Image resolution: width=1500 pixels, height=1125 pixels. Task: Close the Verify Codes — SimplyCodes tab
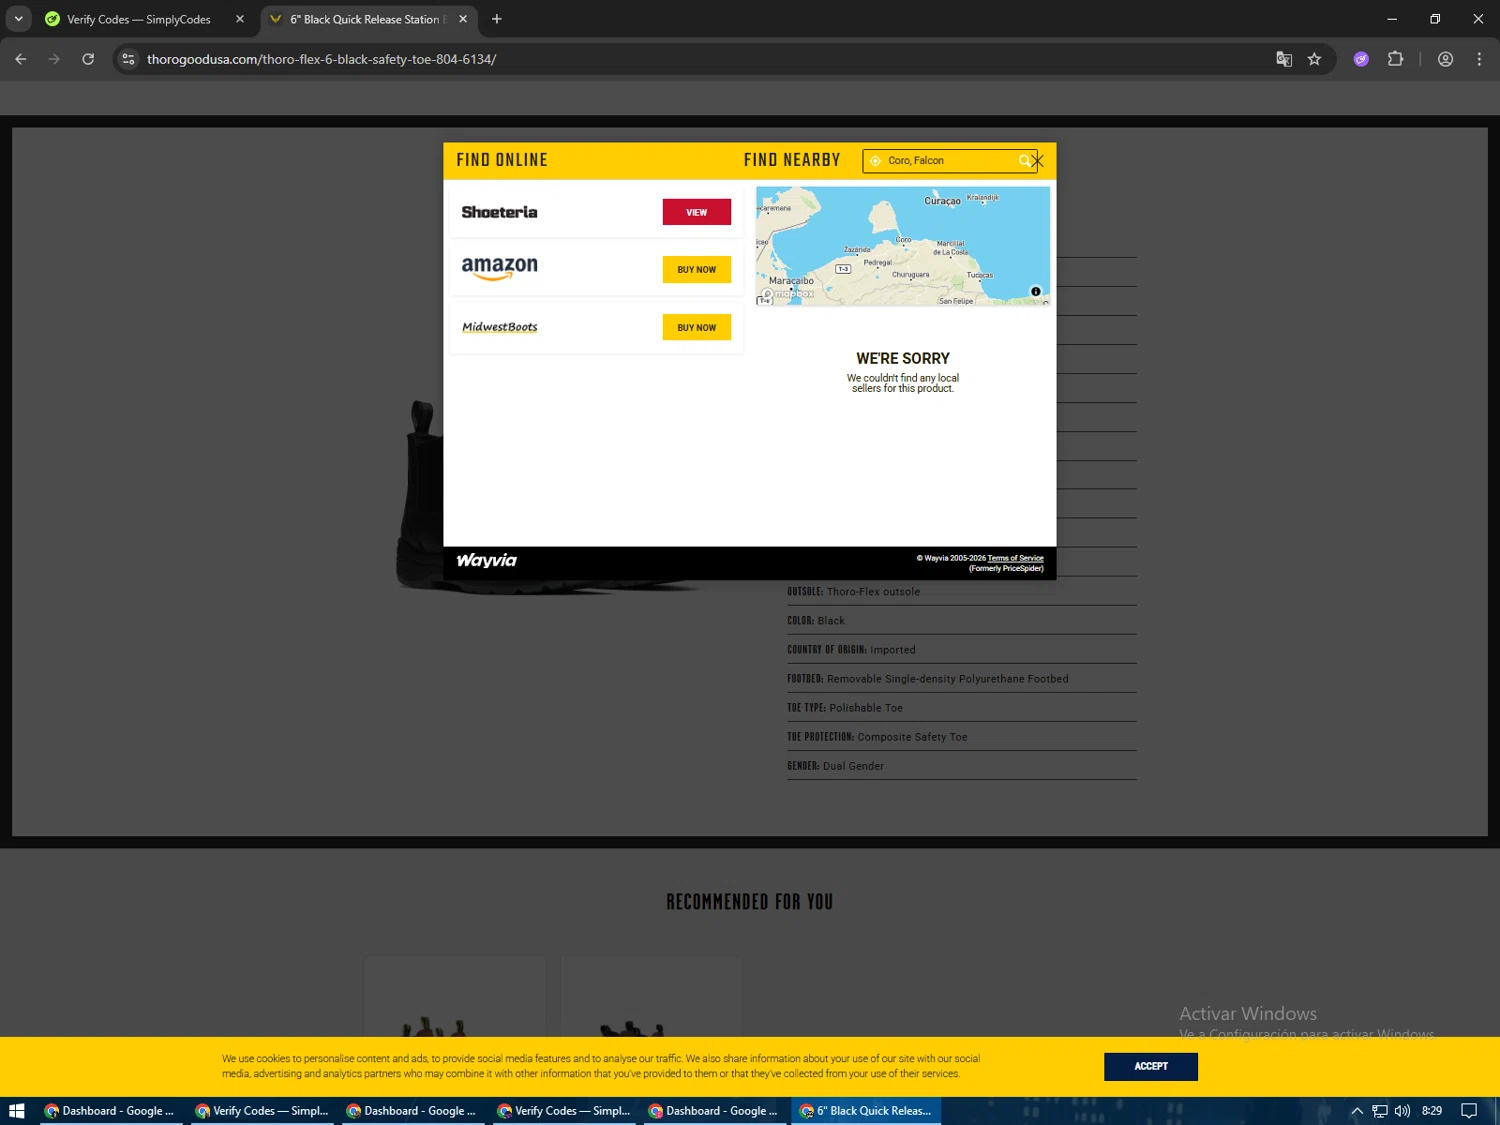pyautogui.click(x=240, y=19)
